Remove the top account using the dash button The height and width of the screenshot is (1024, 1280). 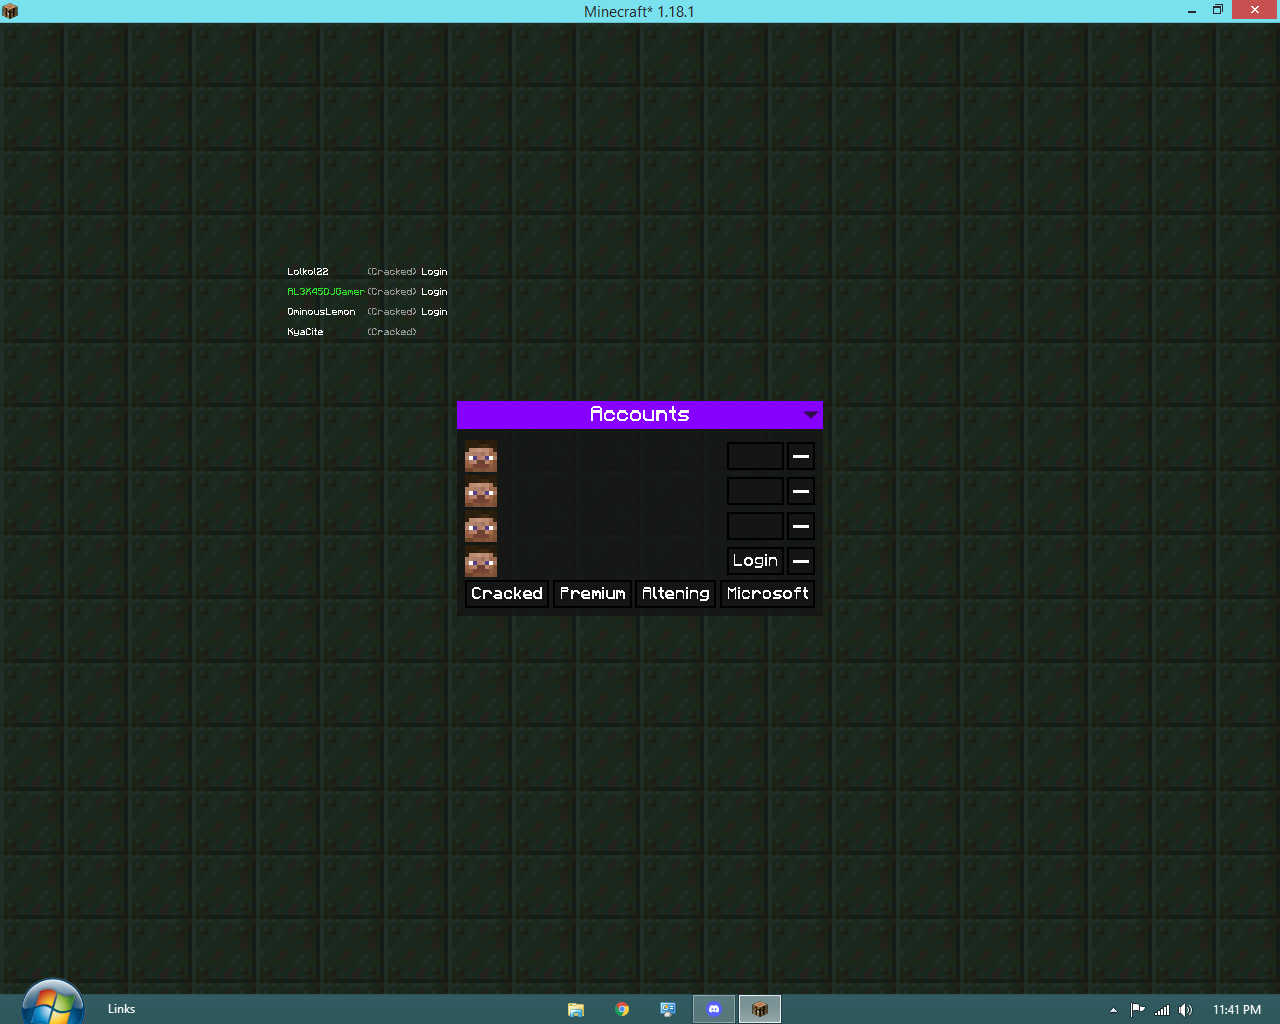[800, 456]
